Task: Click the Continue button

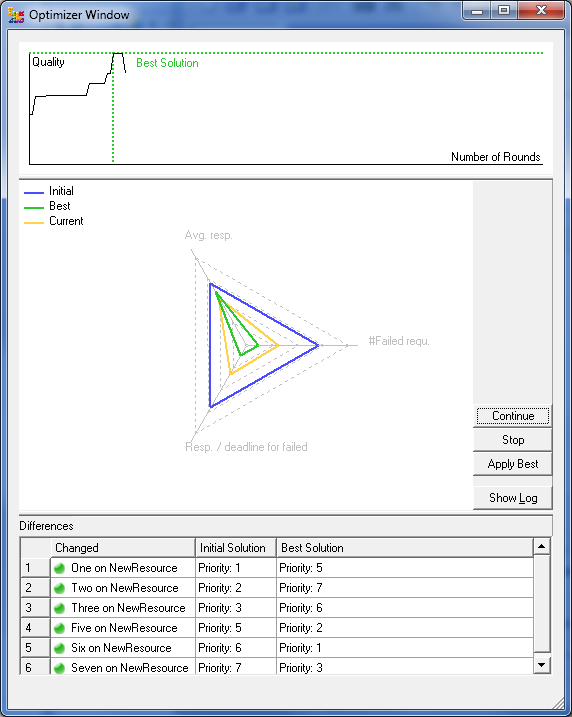Action: (x=513, y=416)
